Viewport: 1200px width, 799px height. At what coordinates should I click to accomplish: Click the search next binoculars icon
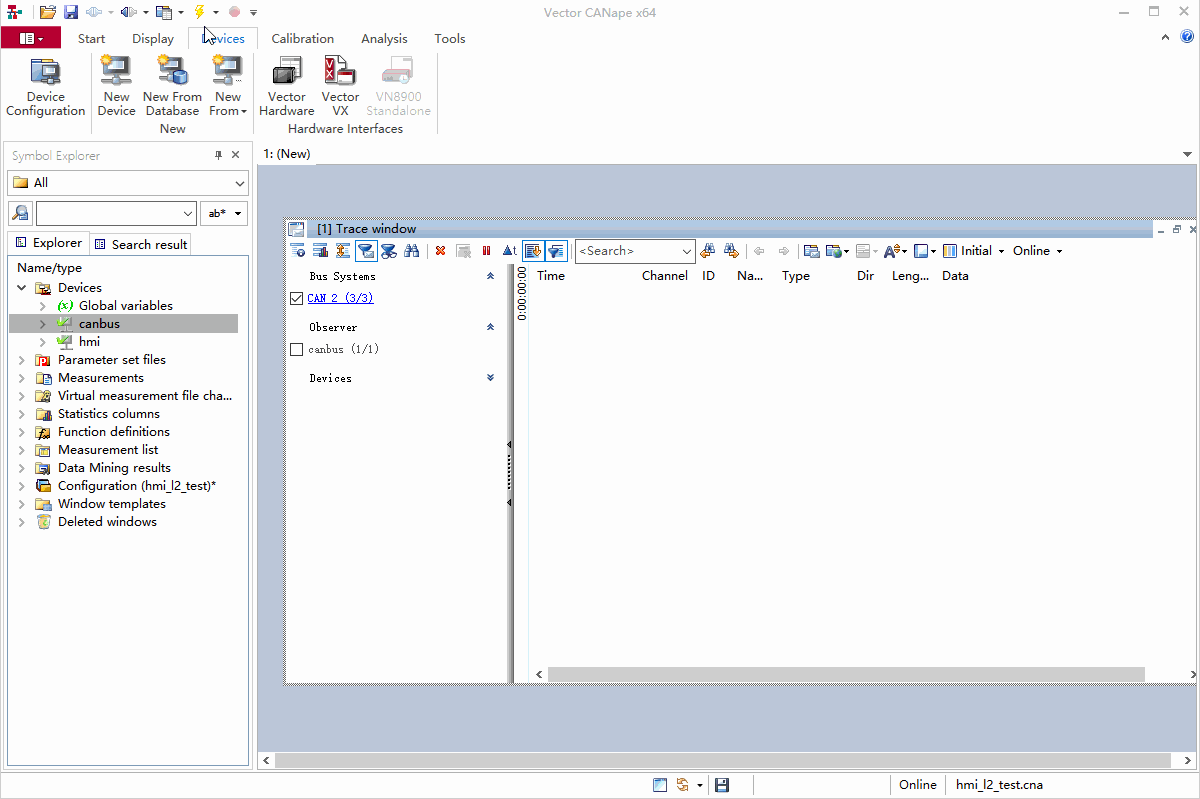(x=731, y=251)
